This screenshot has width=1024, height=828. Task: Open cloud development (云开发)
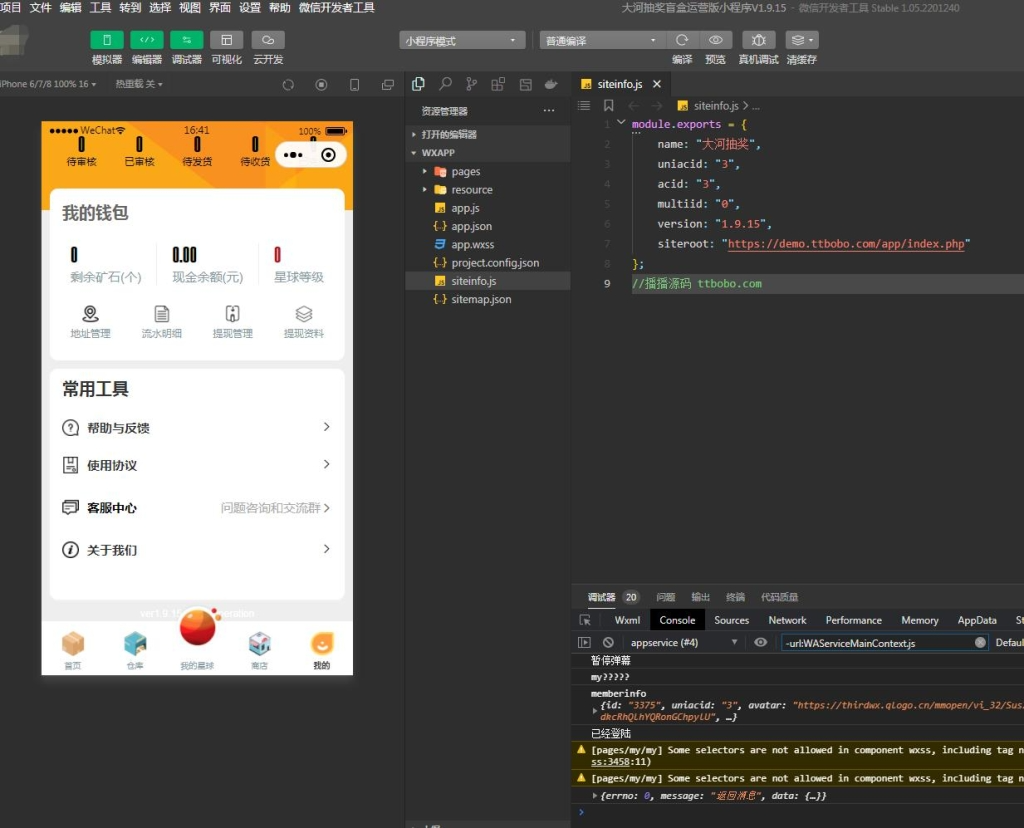[268, 40]
